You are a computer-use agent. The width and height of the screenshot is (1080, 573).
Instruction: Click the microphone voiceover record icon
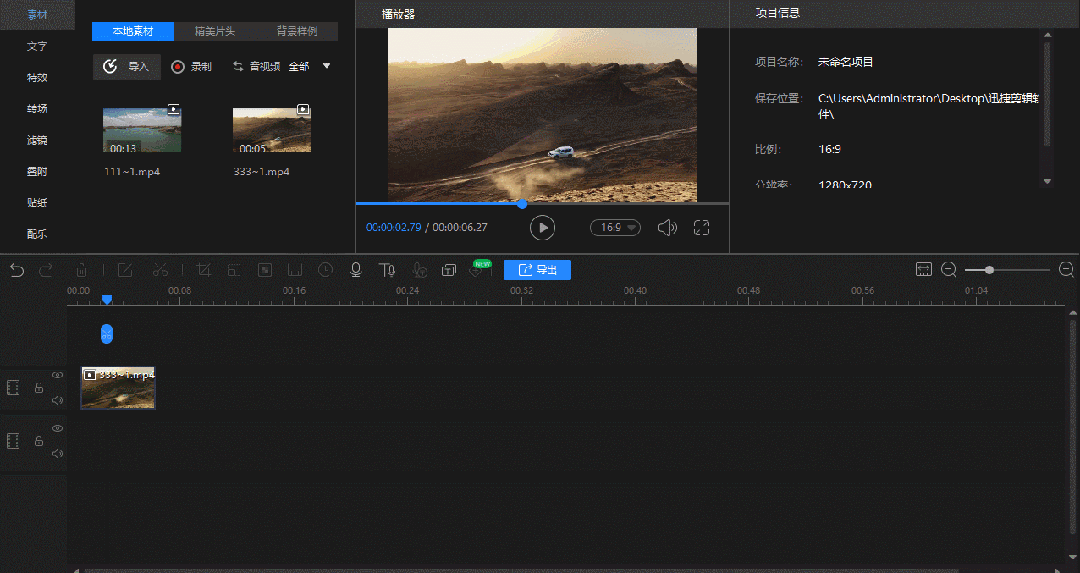point(355,270)
